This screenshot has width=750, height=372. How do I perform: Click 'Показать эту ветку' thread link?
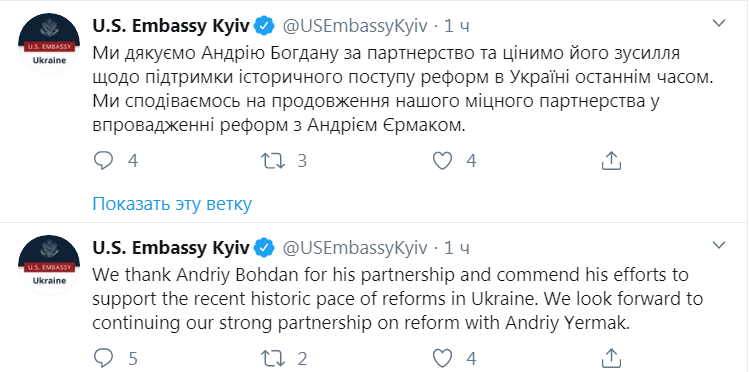pyautogui.click(x=172, y=204)
